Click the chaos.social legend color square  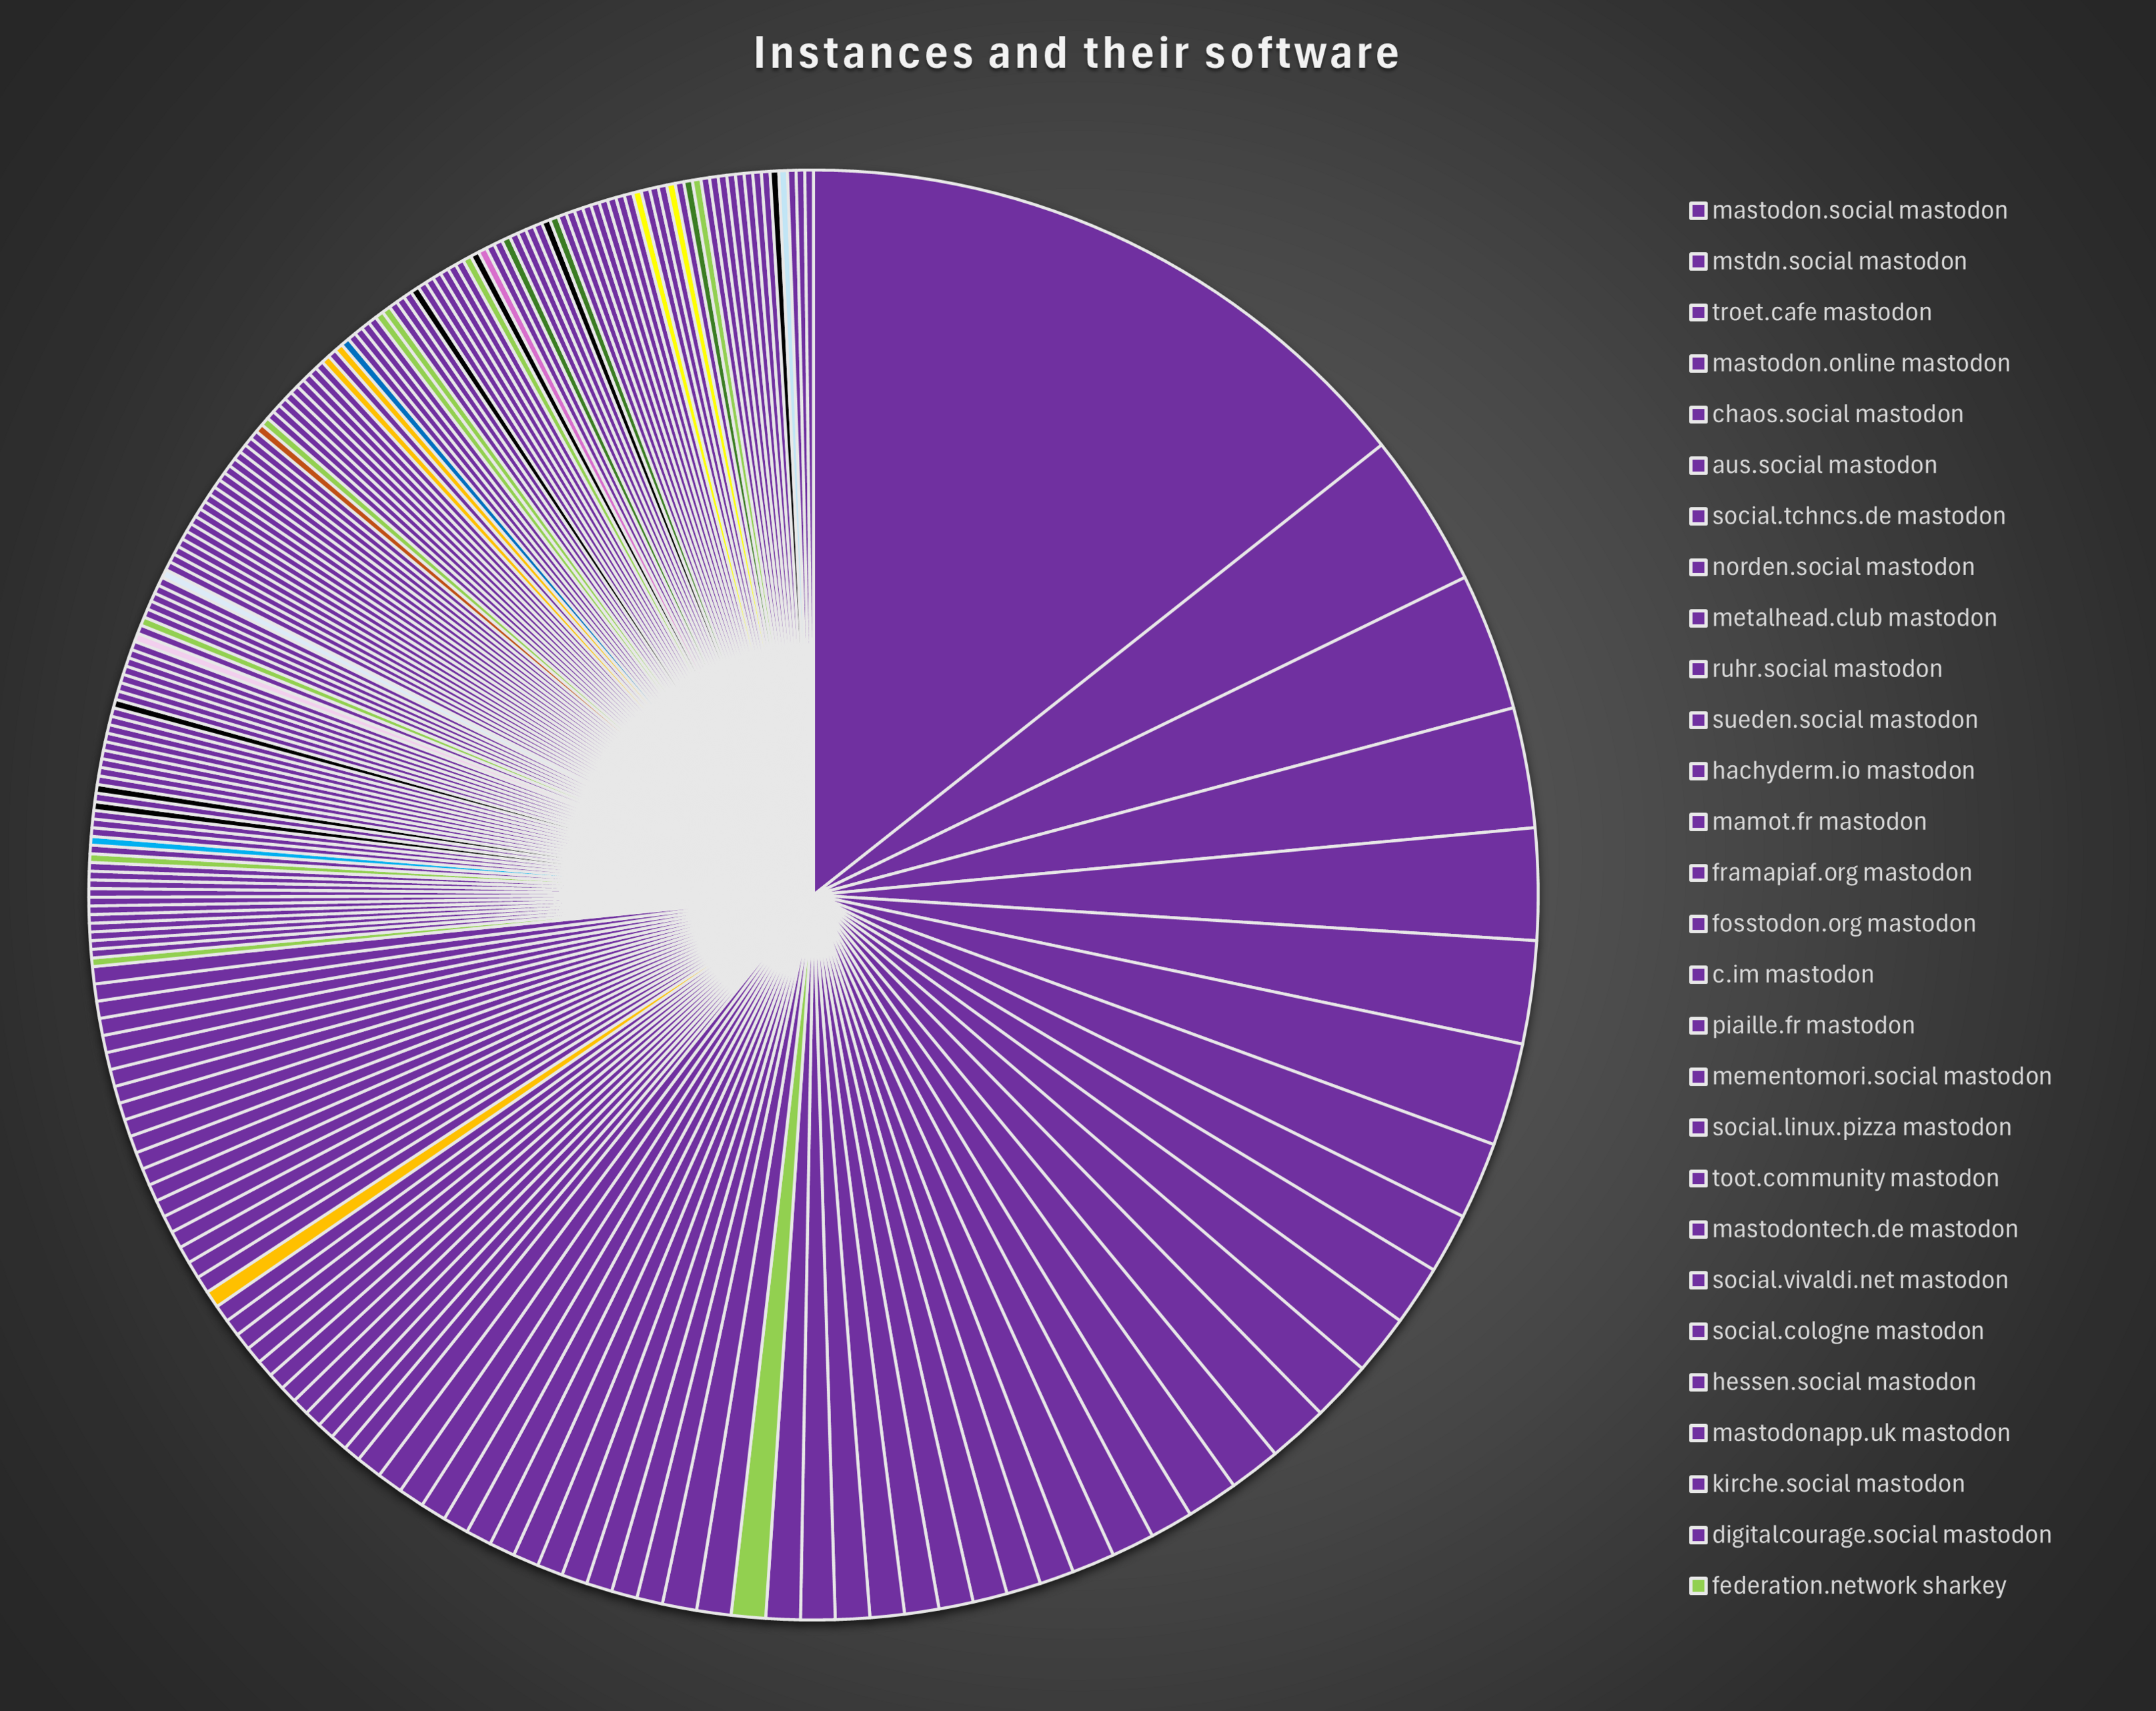(x=1697, y=415)
